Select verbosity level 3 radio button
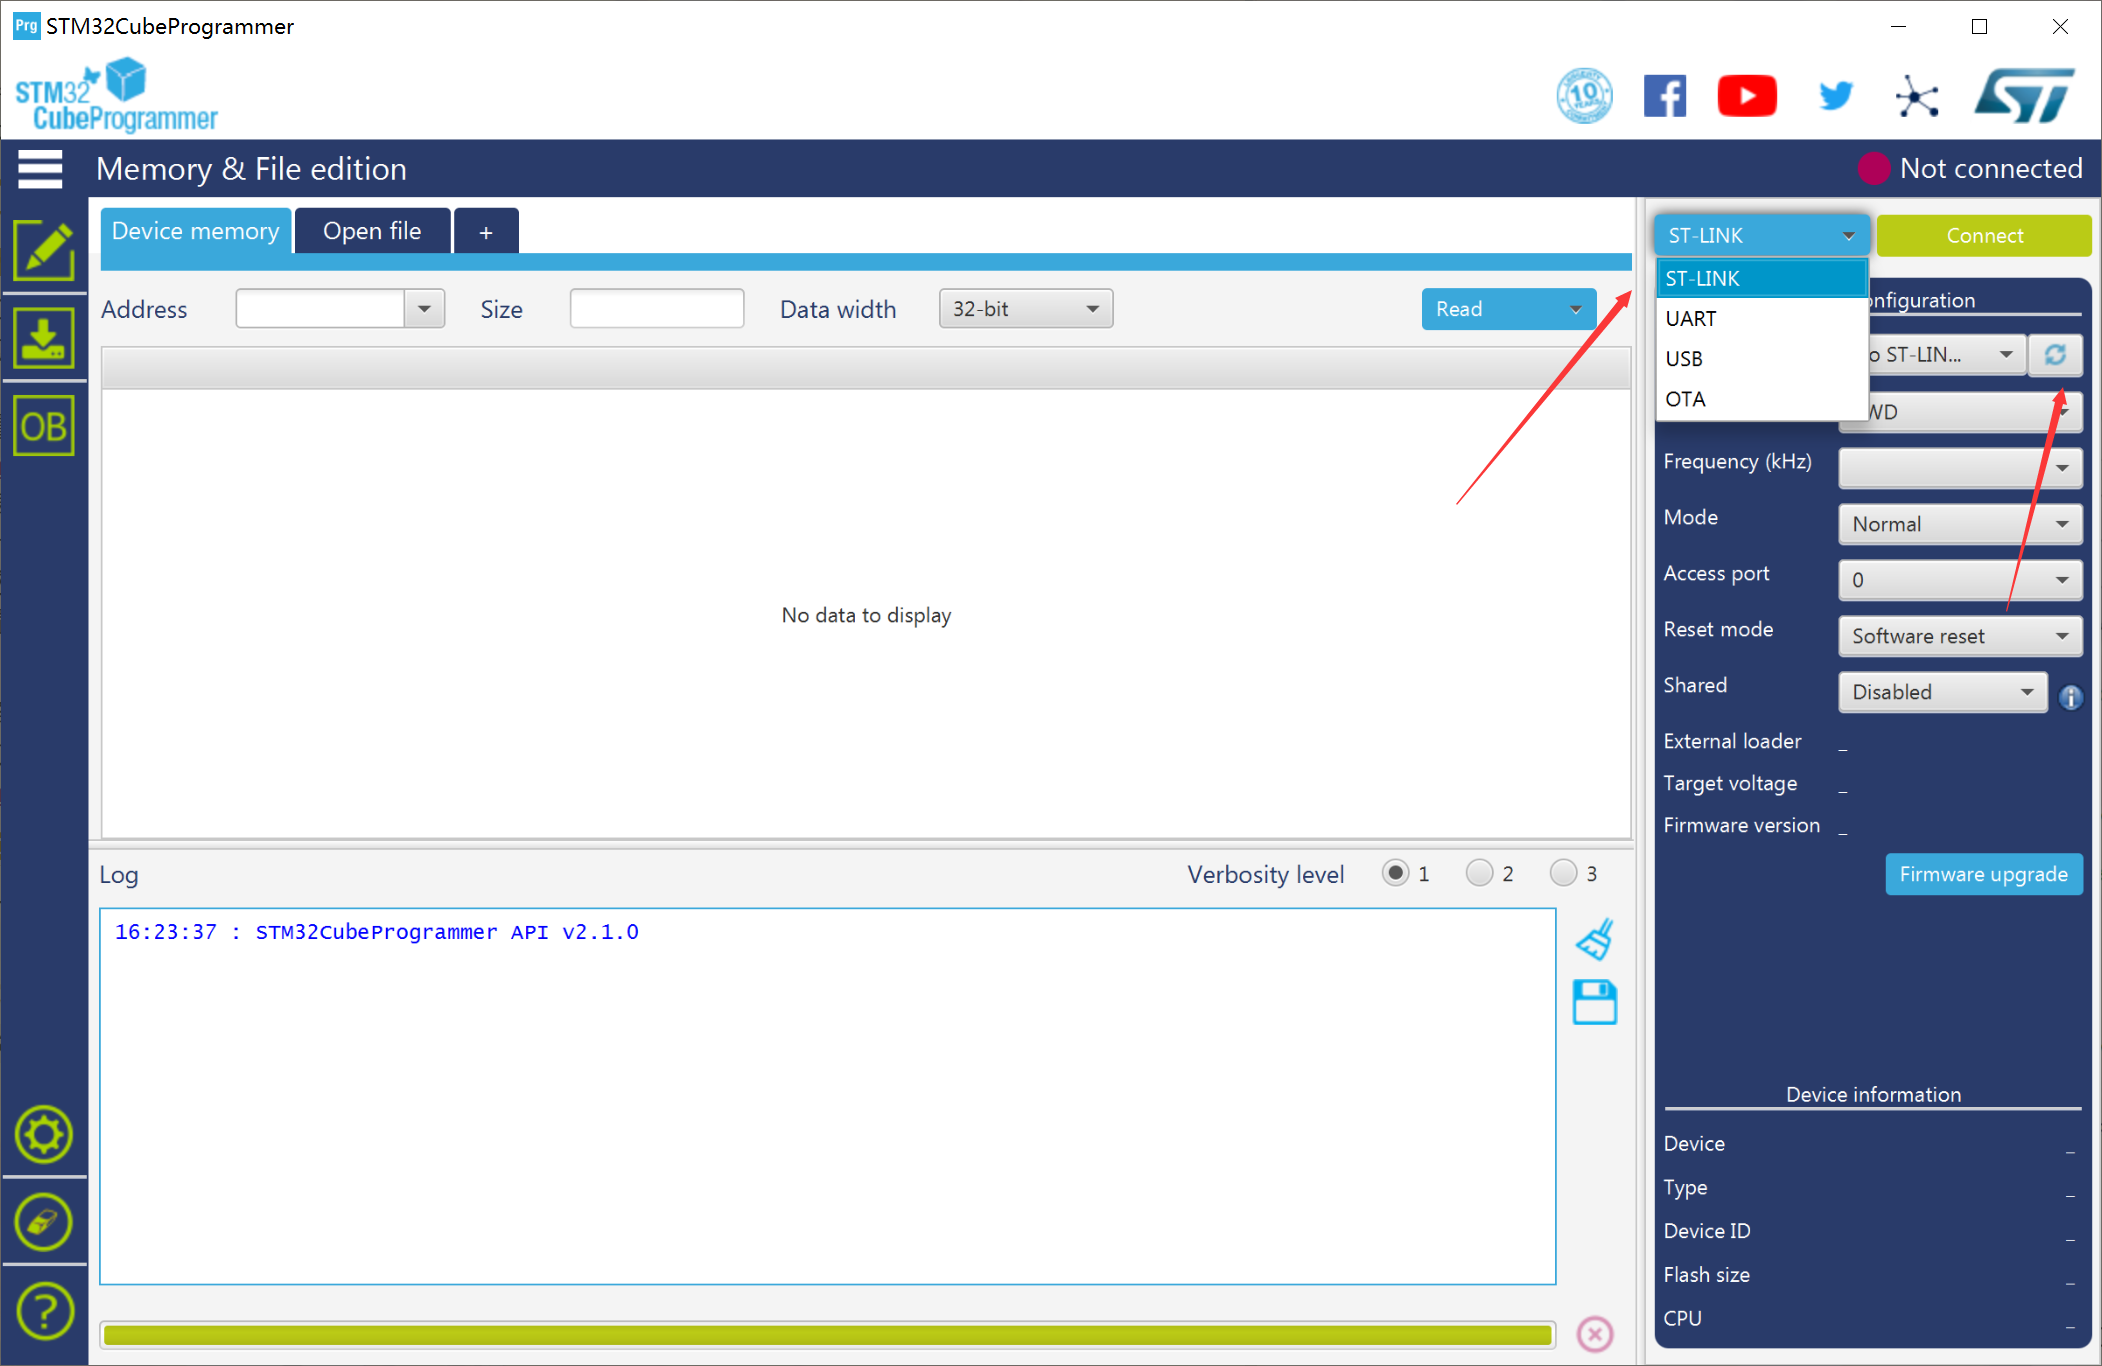The height and width of the screenshot is (1366, 2102). (x=1563, y=873)
